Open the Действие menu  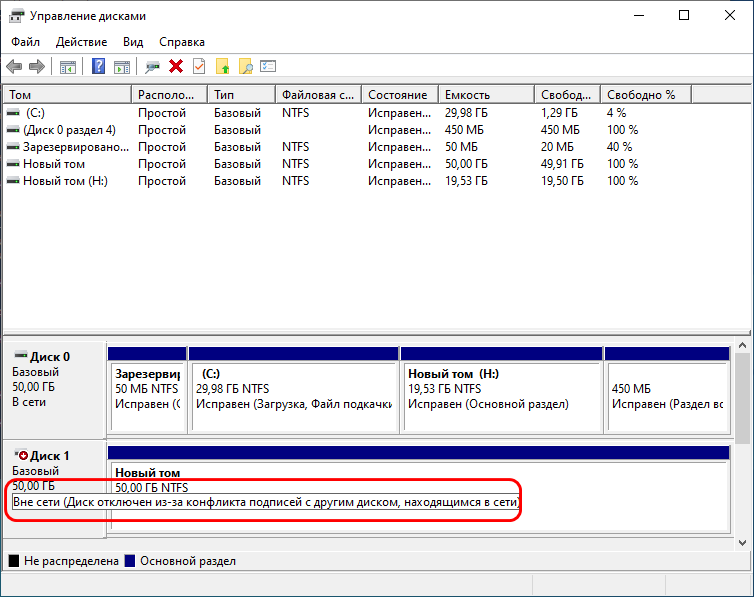81,42
